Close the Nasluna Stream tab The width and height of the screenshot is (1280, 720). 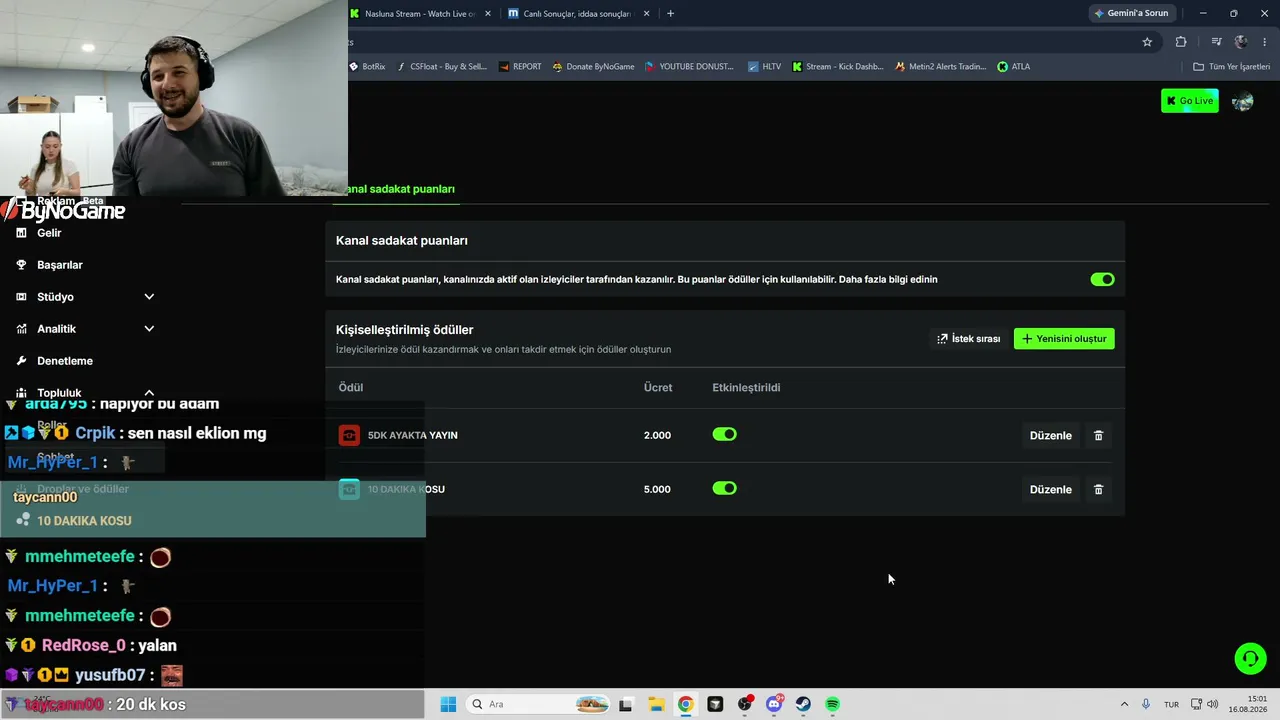click(x=487, y=14)
